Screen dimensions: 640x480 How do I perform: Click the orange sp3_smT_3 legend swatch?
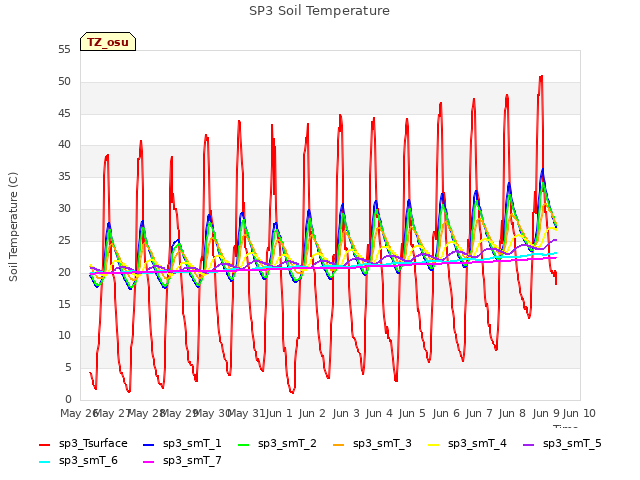tap(339, 444)
